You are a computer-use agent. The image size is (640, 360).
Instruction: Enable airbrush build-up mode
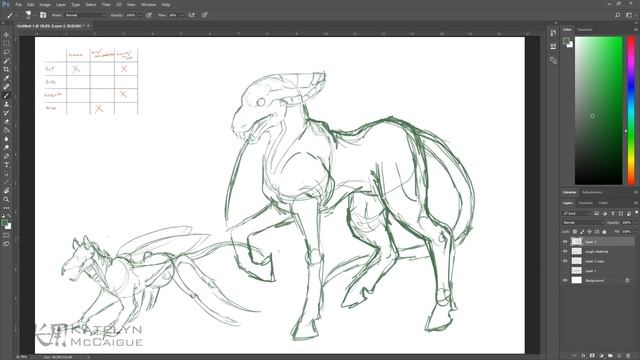point(192,15)
